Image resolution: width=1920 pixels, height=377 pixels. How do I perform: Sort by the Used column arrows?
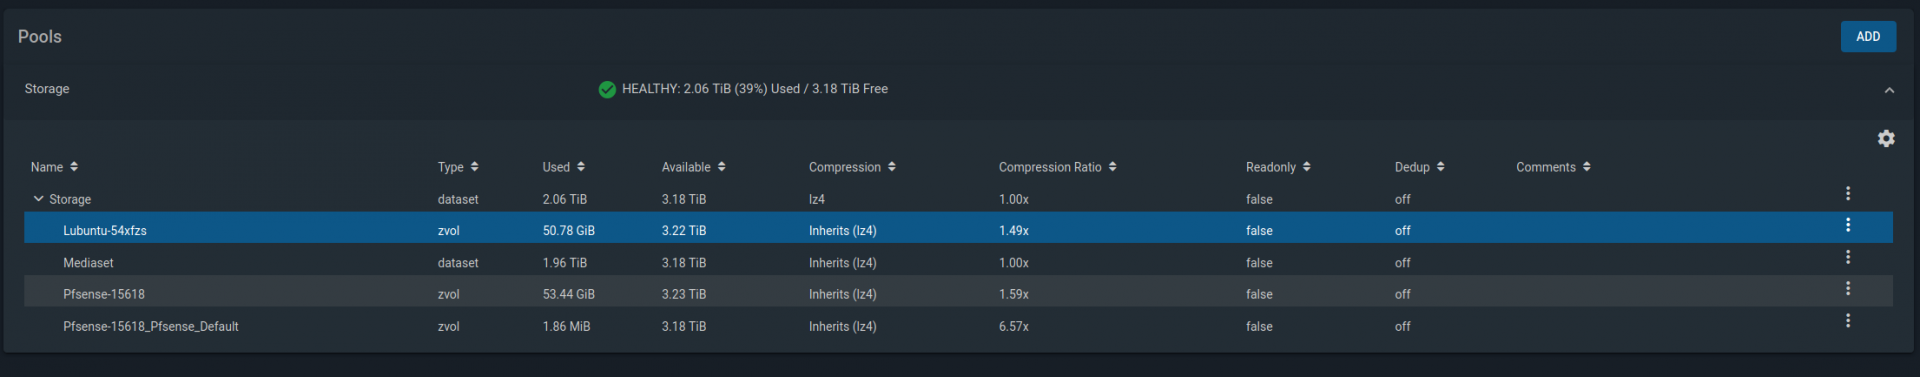(581, 167)
